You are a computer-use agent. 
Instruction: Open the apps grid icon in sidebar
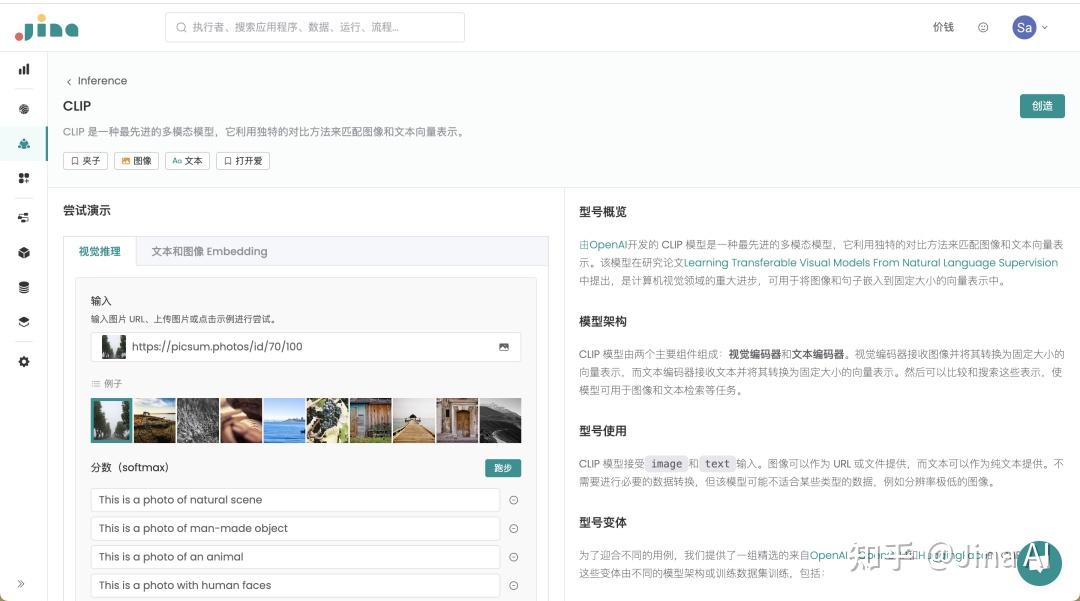pos(24,178)
